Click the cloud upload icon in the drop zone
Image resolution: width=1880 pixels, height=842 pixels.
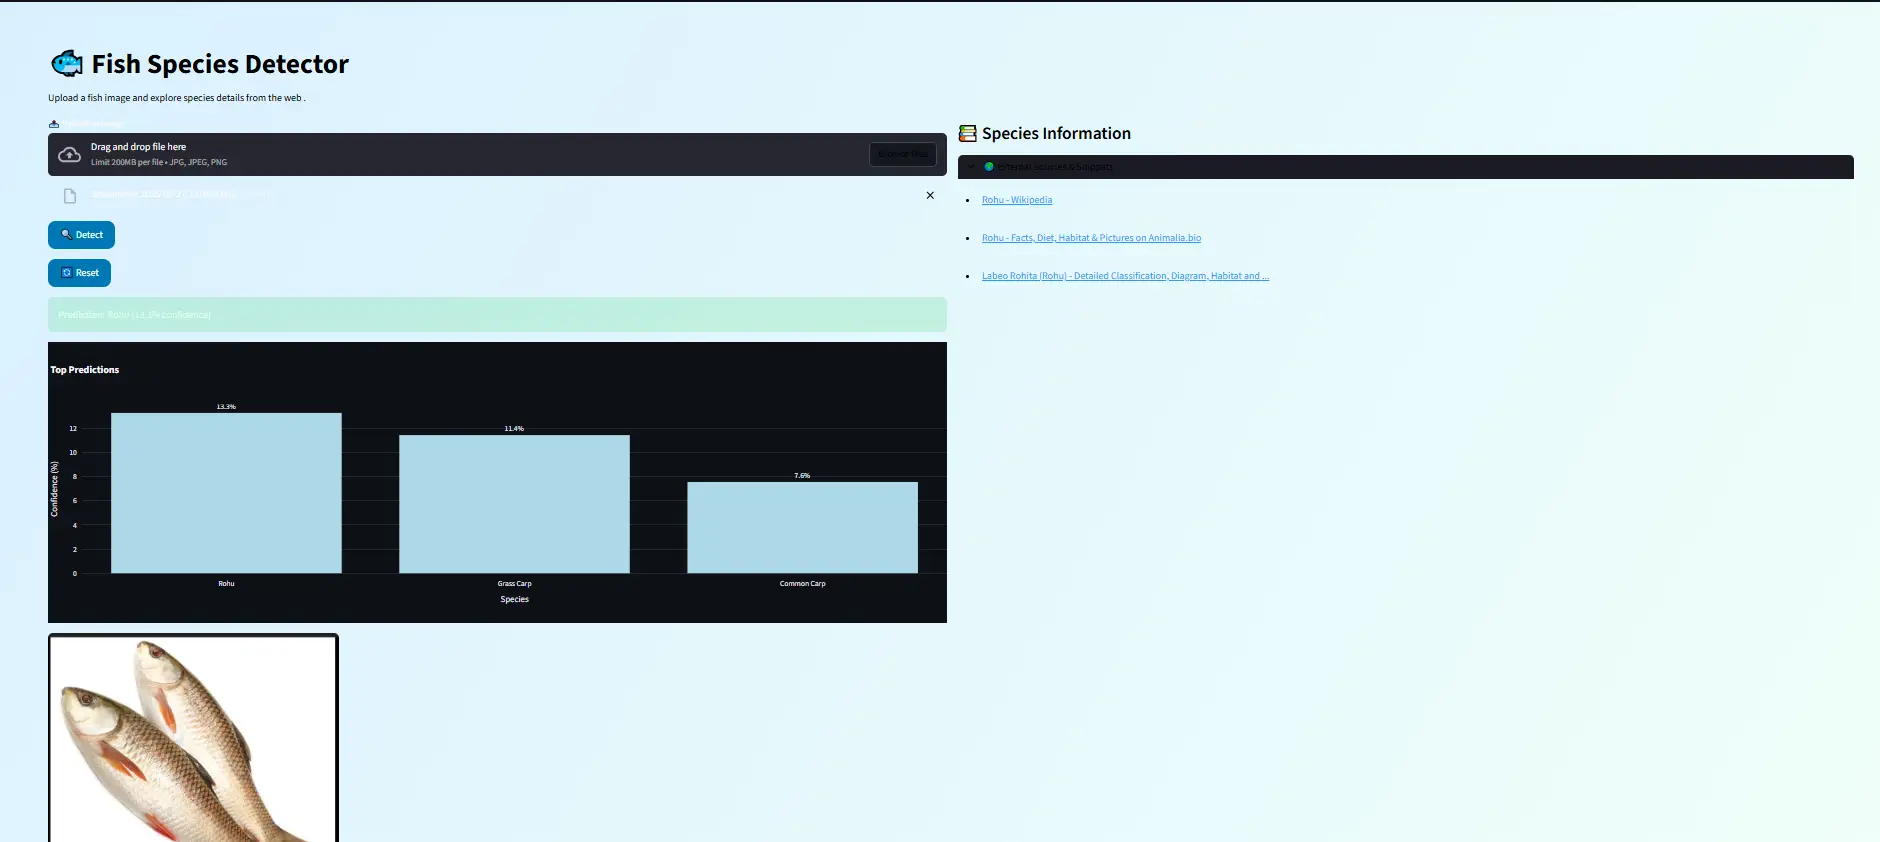(70, 155)
